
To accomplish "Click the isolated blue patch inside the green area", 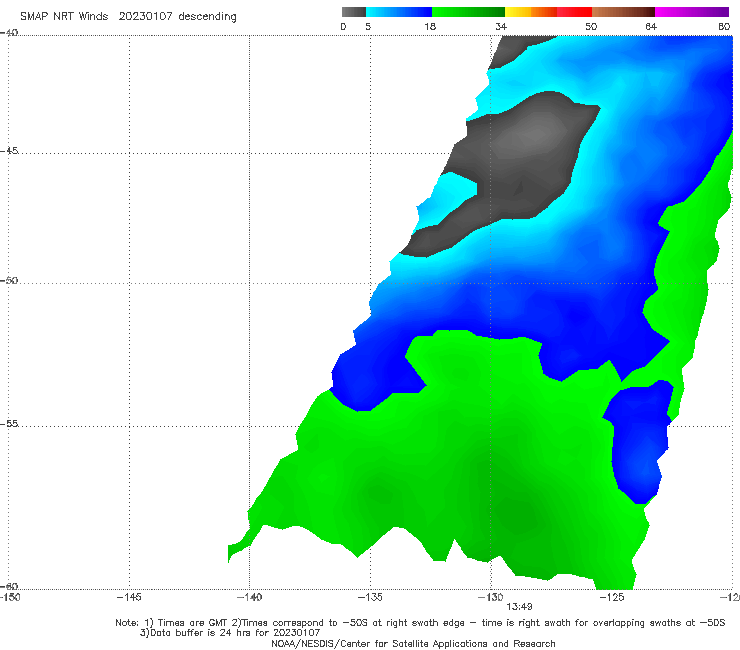I will tap(639, 441).
